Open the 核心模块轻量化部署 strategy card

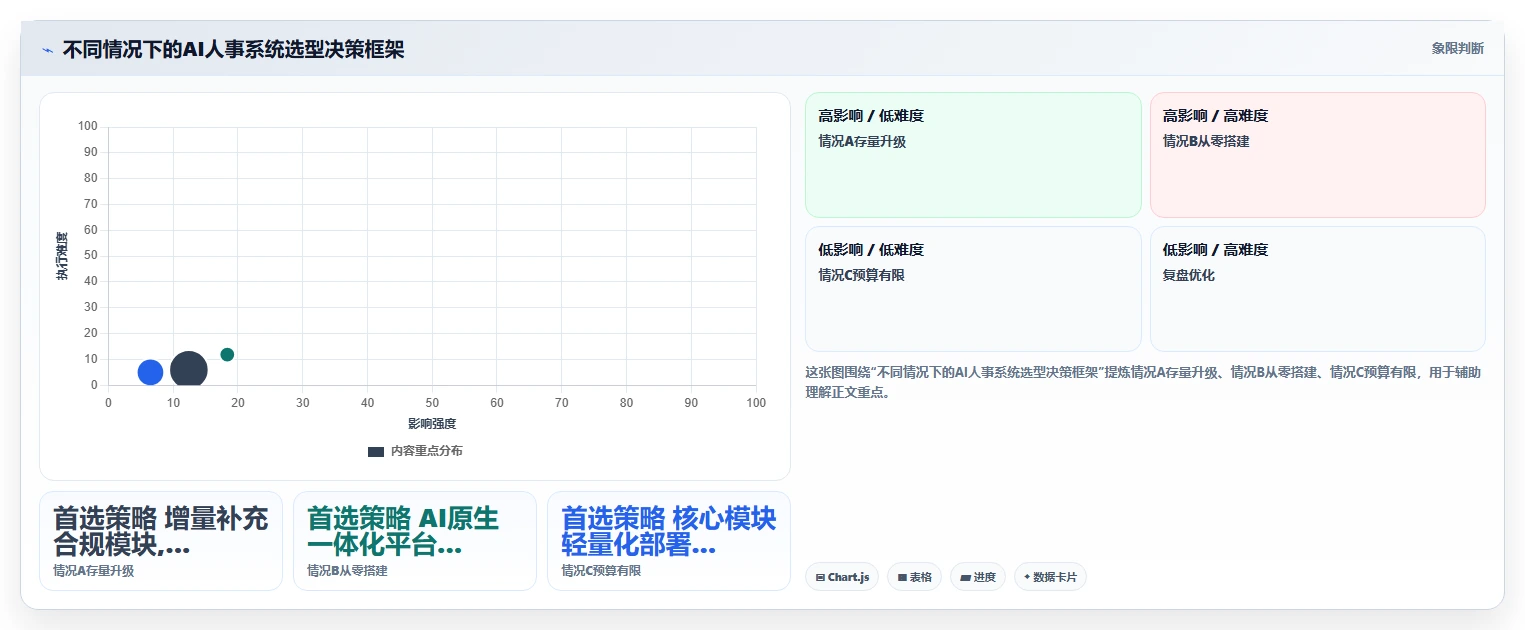click(669, 540)
